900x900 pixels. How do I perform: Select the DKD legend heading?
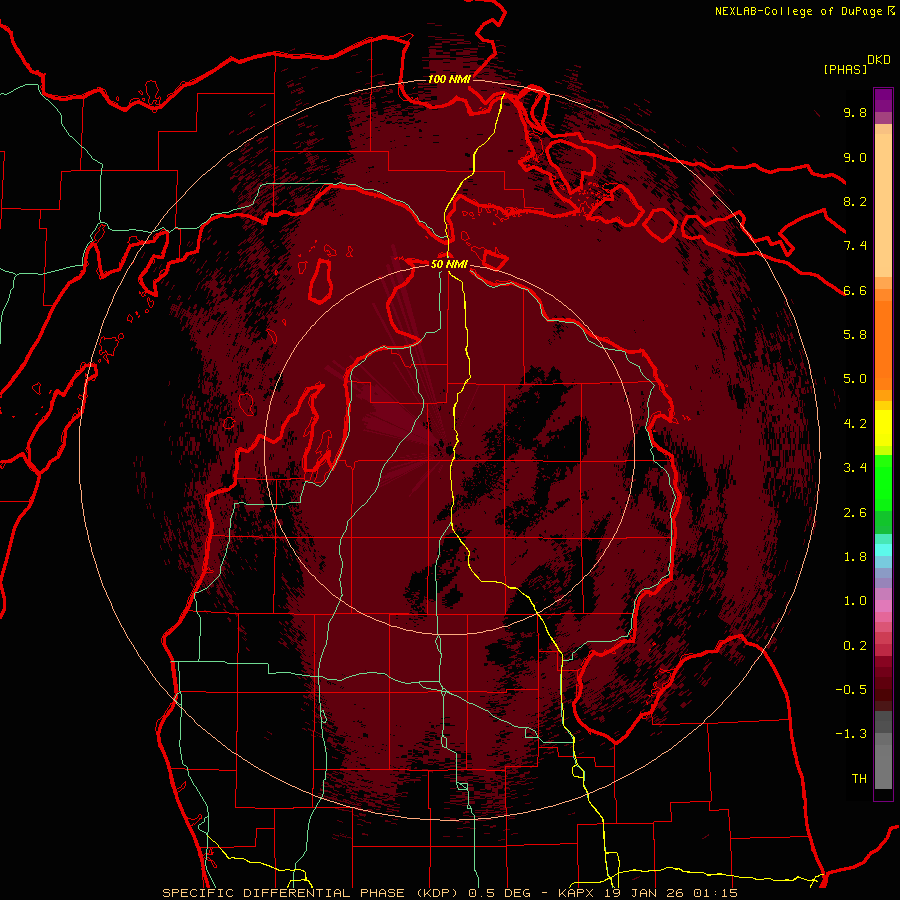pyautogui.click(x=879, y=60)
